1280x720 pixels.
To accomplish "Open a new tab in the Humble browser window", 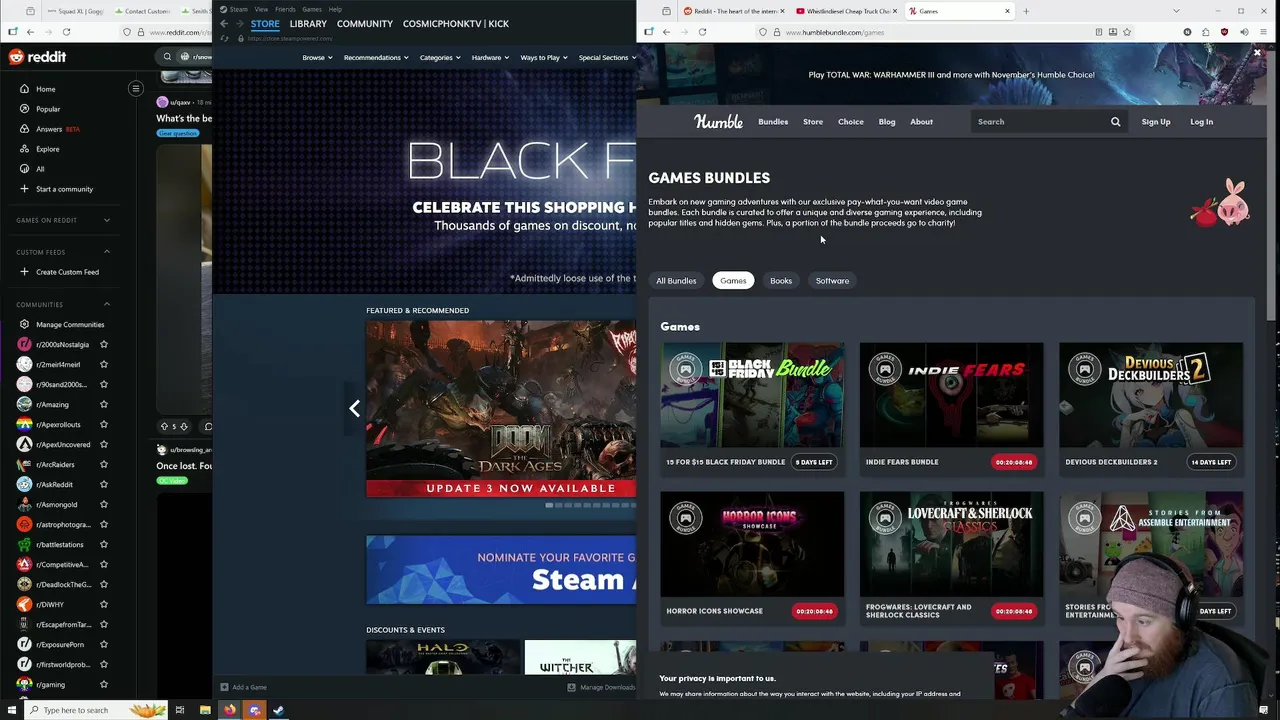I will tap(1026, 11).
